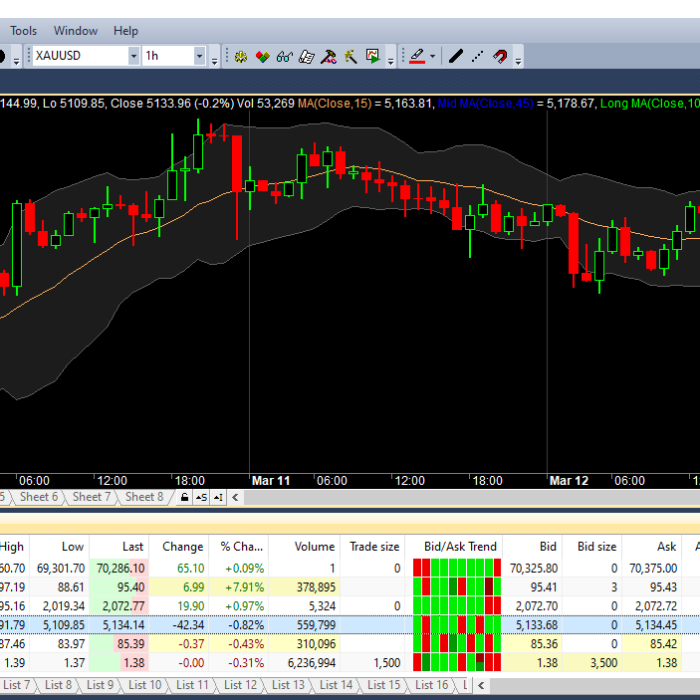The image size is (700, 700).
Task: Open the Tools menu
Action: pos(23,31)
